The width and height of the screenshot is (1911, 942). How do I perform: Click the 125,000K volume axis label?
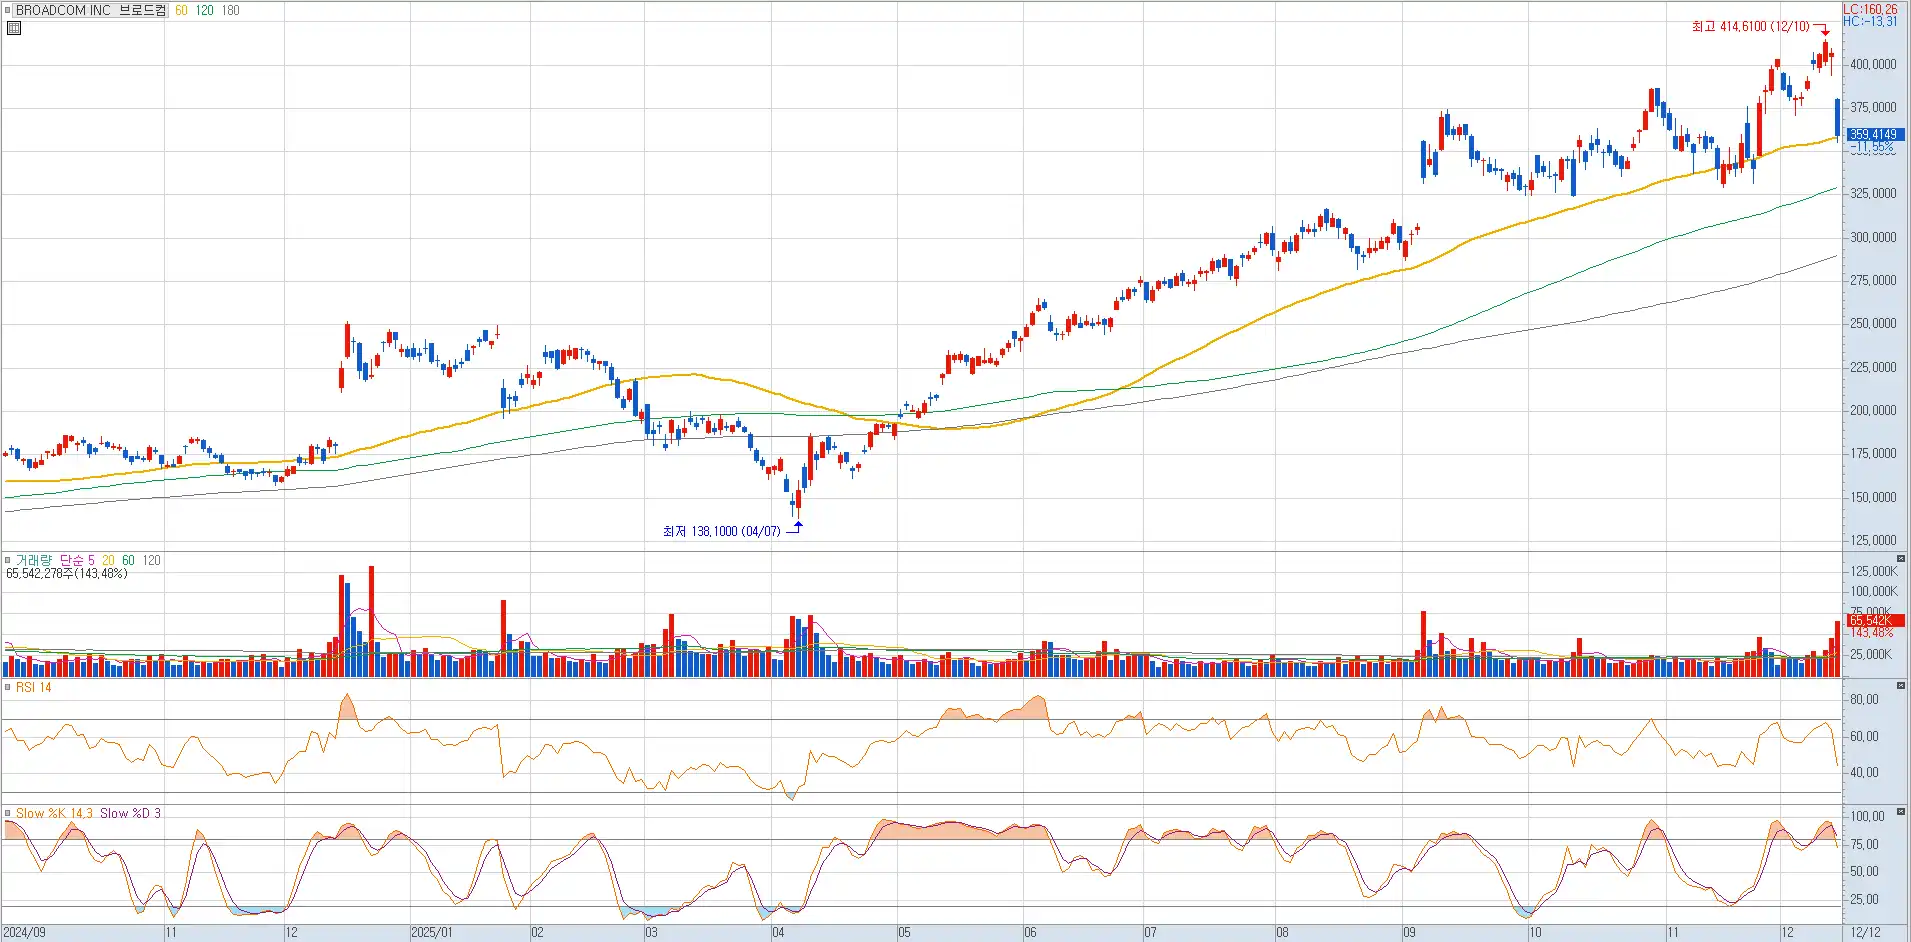coord(1873,571)
